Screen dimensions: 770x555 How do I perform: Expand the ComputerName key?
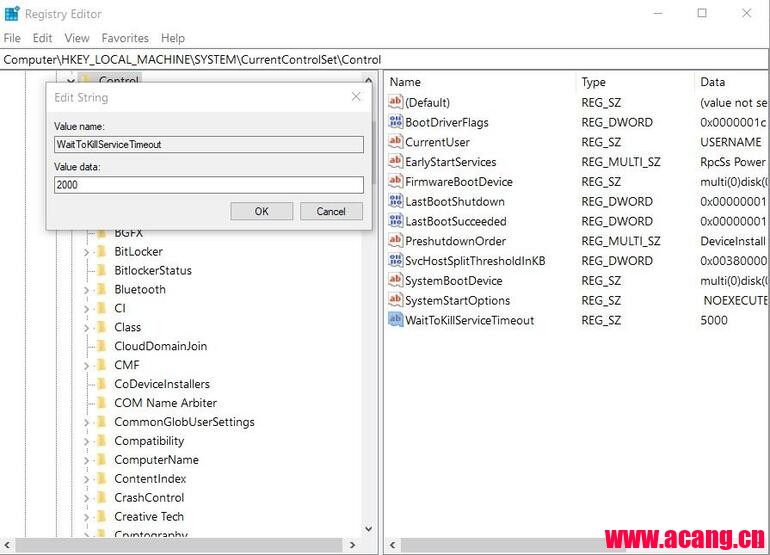86,461
